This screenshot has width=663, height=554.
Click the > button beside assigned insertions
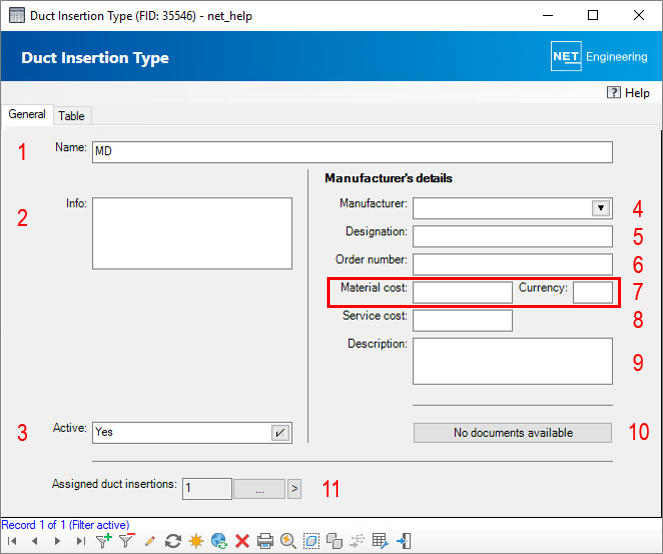coord(294,489)
